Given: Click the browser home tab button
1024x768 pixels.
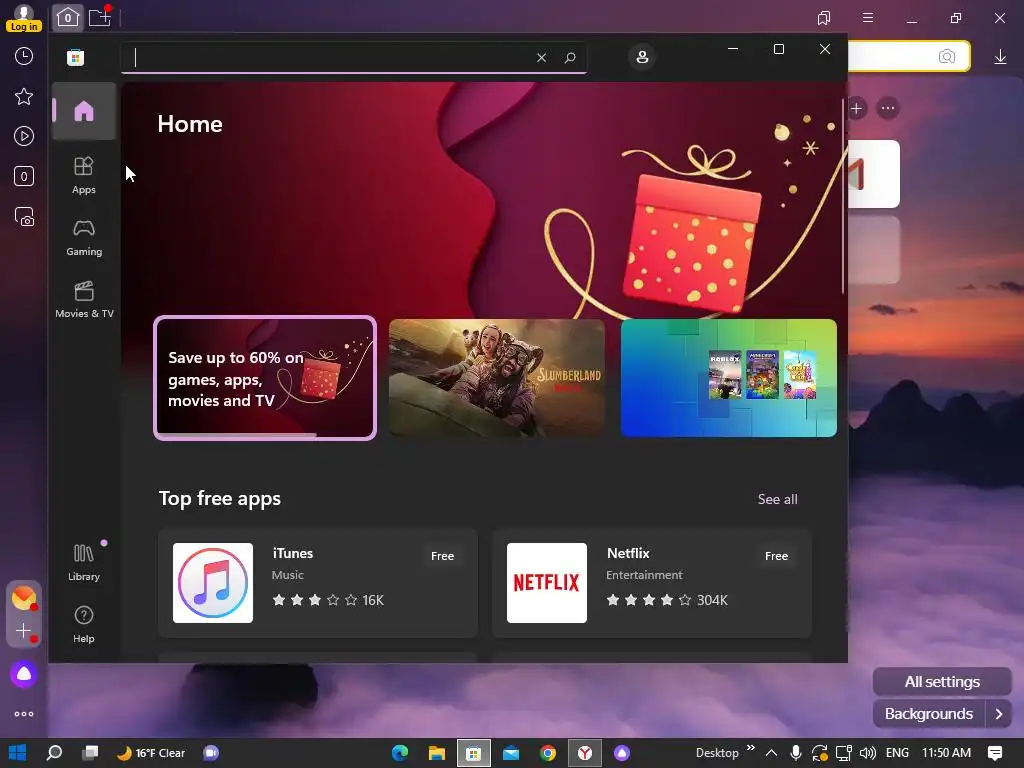Looking at the screenshot, I should pyautogui.click(x=68, y=18).
